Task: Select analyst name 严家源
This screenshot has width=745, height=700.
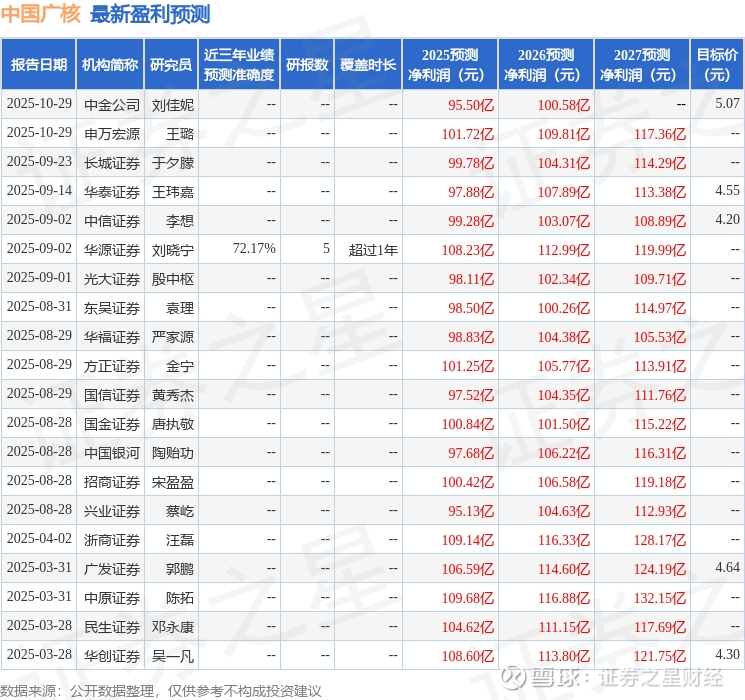Action: 173,337
